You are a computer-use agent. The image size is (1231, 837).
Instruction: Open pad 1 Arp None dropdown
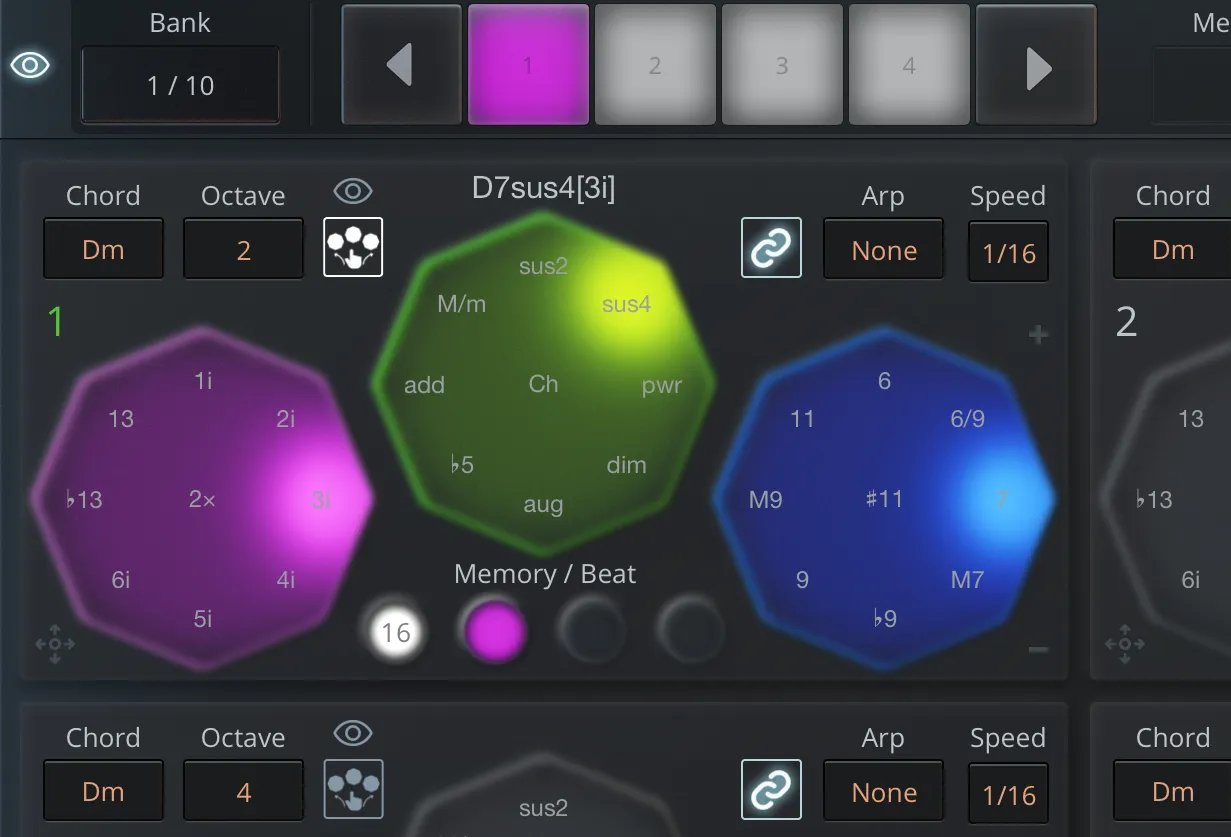[x=884, y=250]
